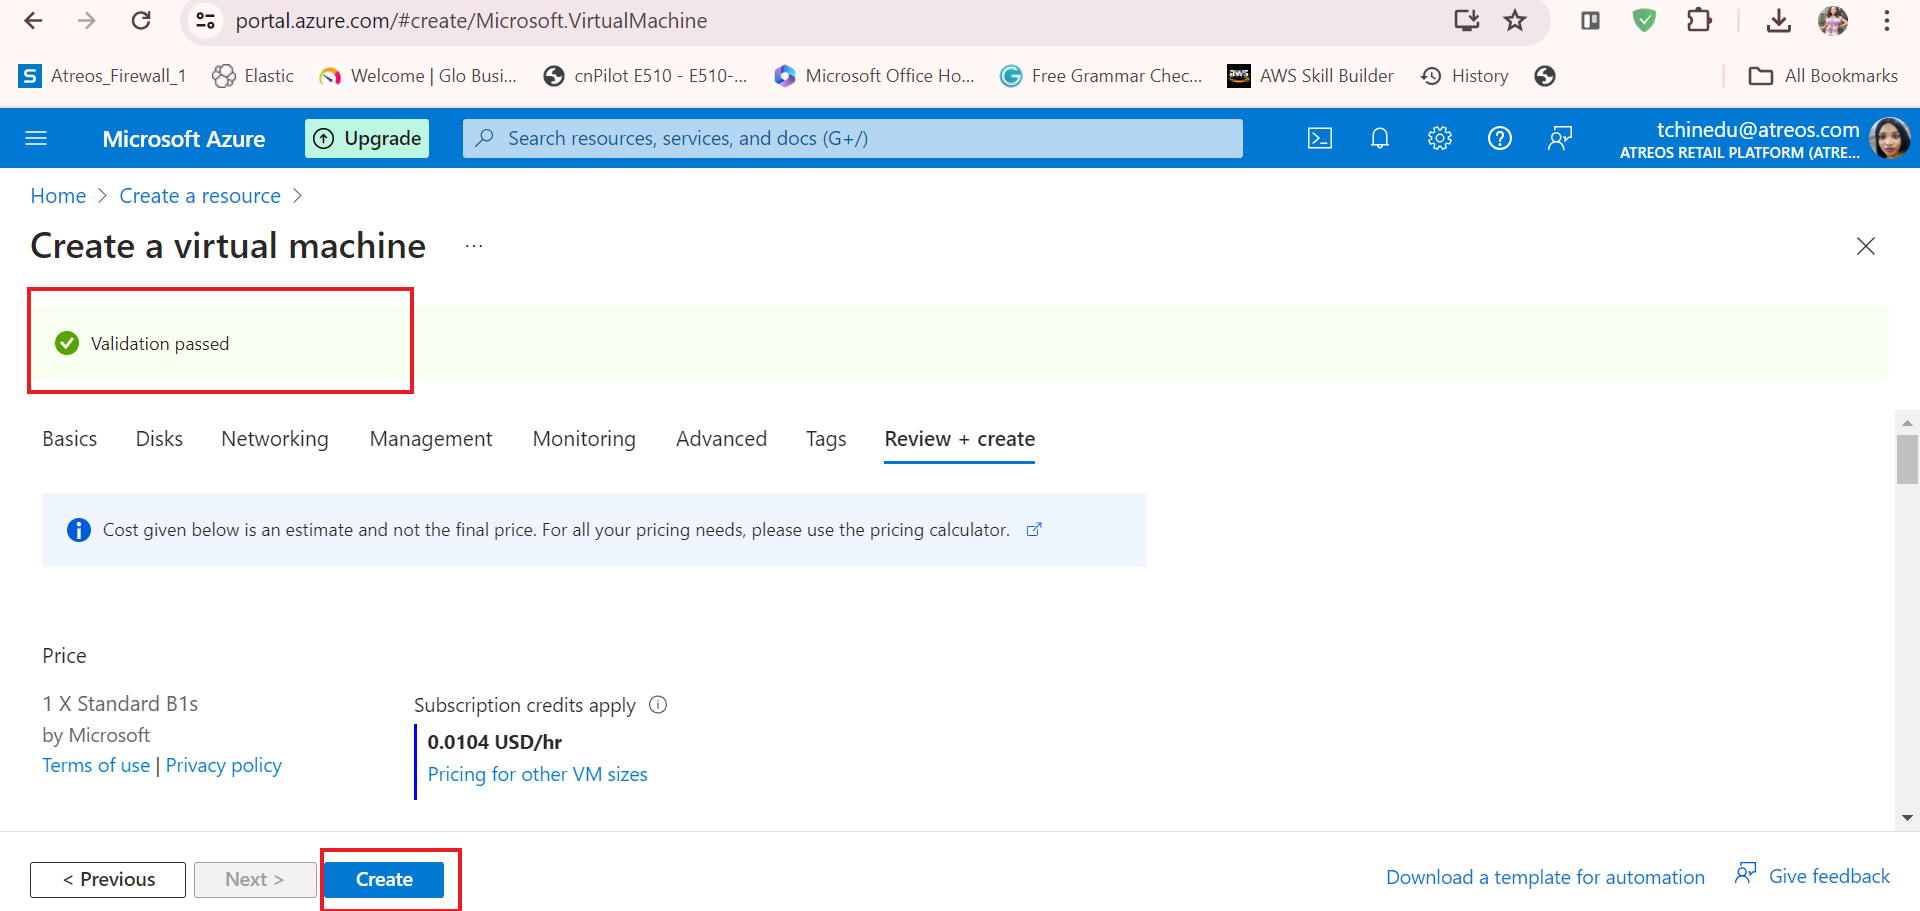Screen dimensions: 1920x911
Task: Select the Review + create tab
Action: coord(960,439)
